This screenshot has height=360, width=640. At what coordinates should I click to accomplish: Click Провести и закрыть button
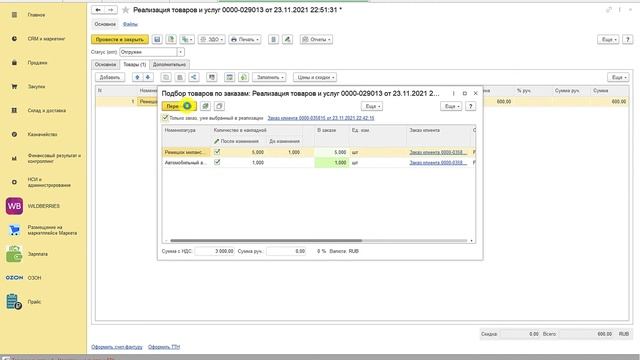tap(120, 40)
